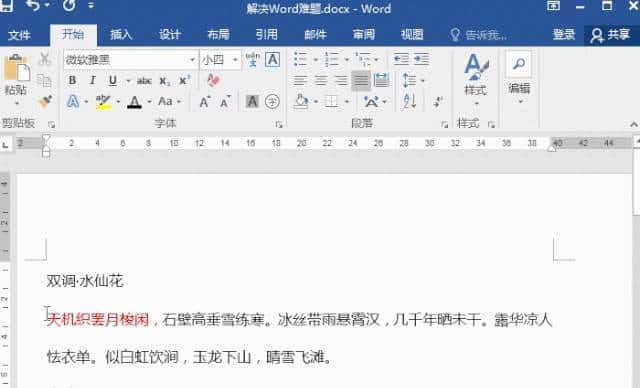
Task: Click the 粘贴 paste button
Action: (16, 80)
